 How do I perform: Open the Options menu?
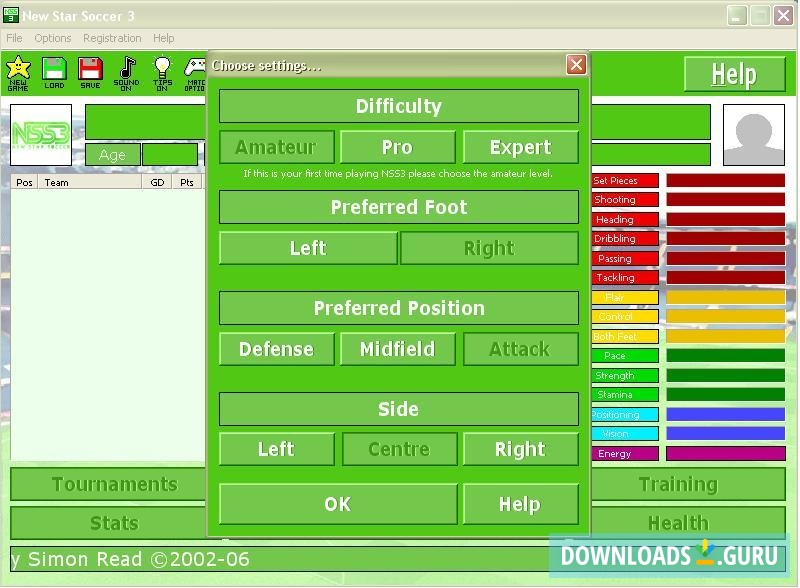(x=53, y=38)
